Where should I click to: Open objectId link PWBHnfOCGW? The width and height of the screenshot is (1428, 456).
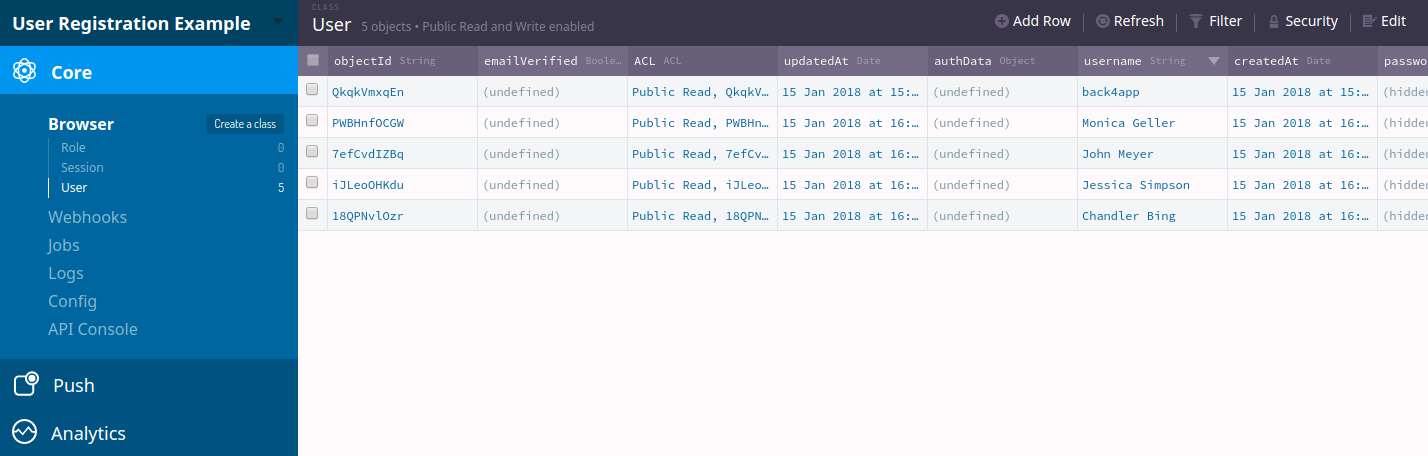pyautogui.click(x=368, y=123)
